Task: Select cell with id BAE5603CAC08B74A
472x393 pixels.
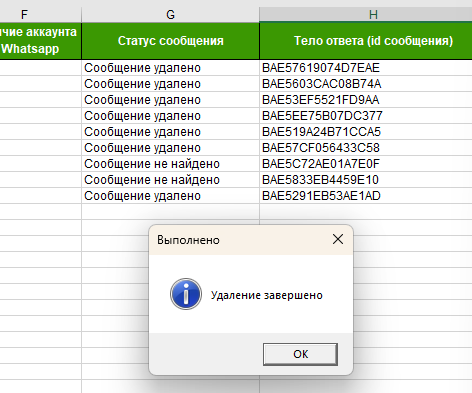Action: pyautogui.click(x=366, y=84)
